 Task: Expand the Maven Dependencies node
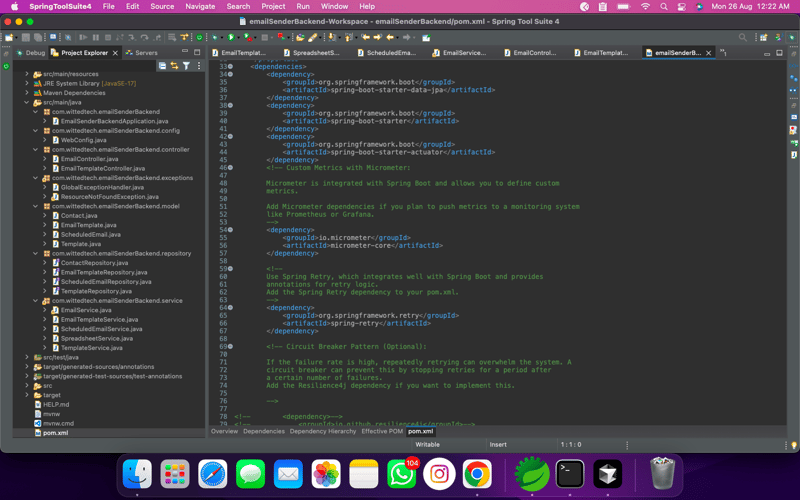[27, 93]
